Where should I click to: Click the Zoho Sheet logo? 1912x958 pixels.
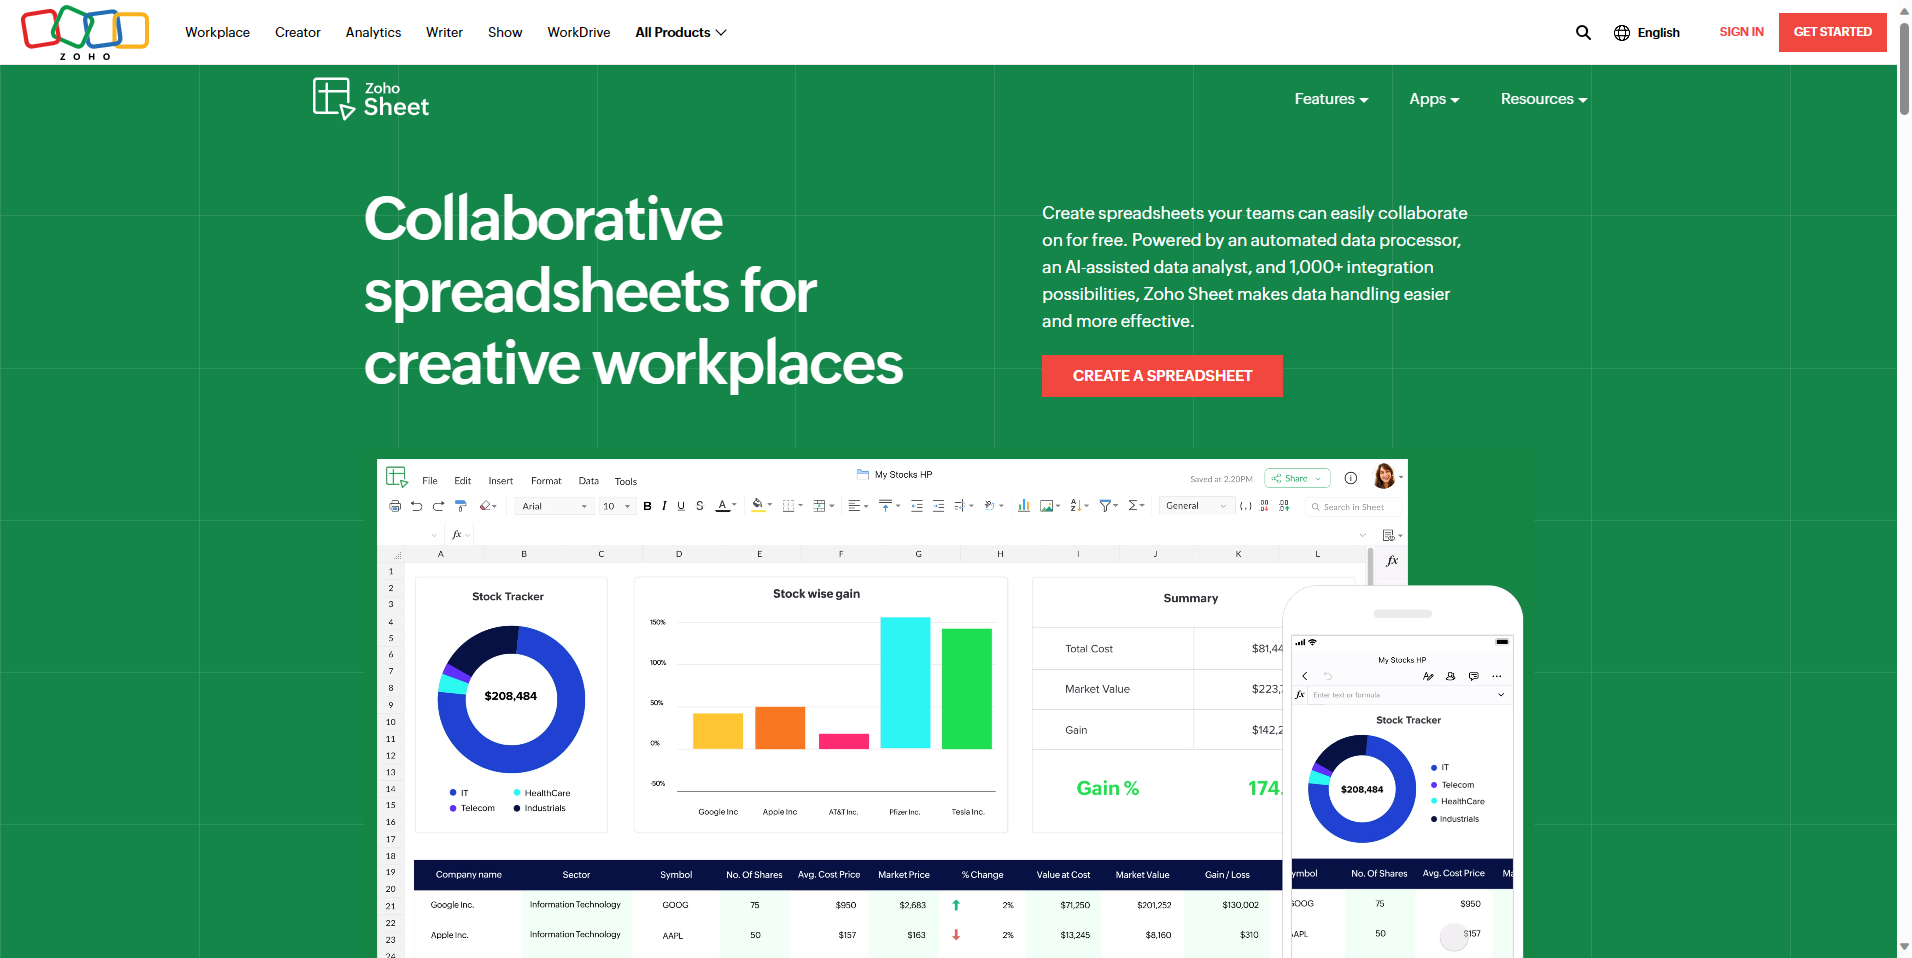[371, 99]
